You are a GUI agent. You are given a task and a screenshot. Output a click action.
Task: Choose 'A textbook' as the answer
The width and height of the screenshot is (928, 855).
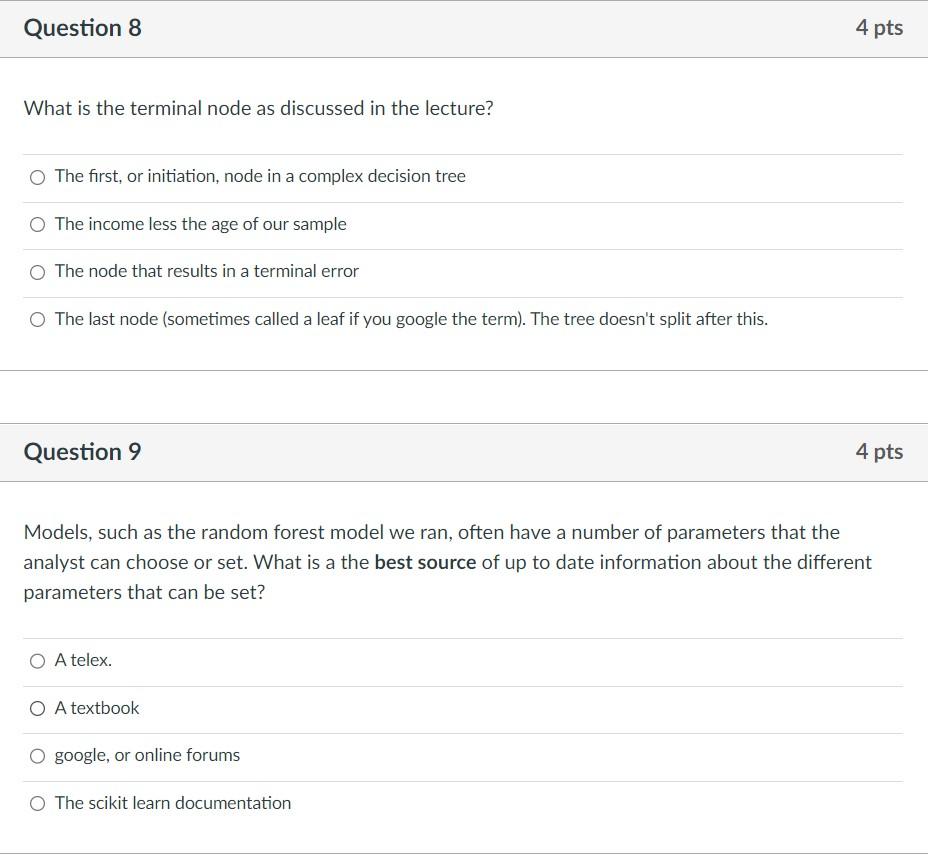pos(37,708)
